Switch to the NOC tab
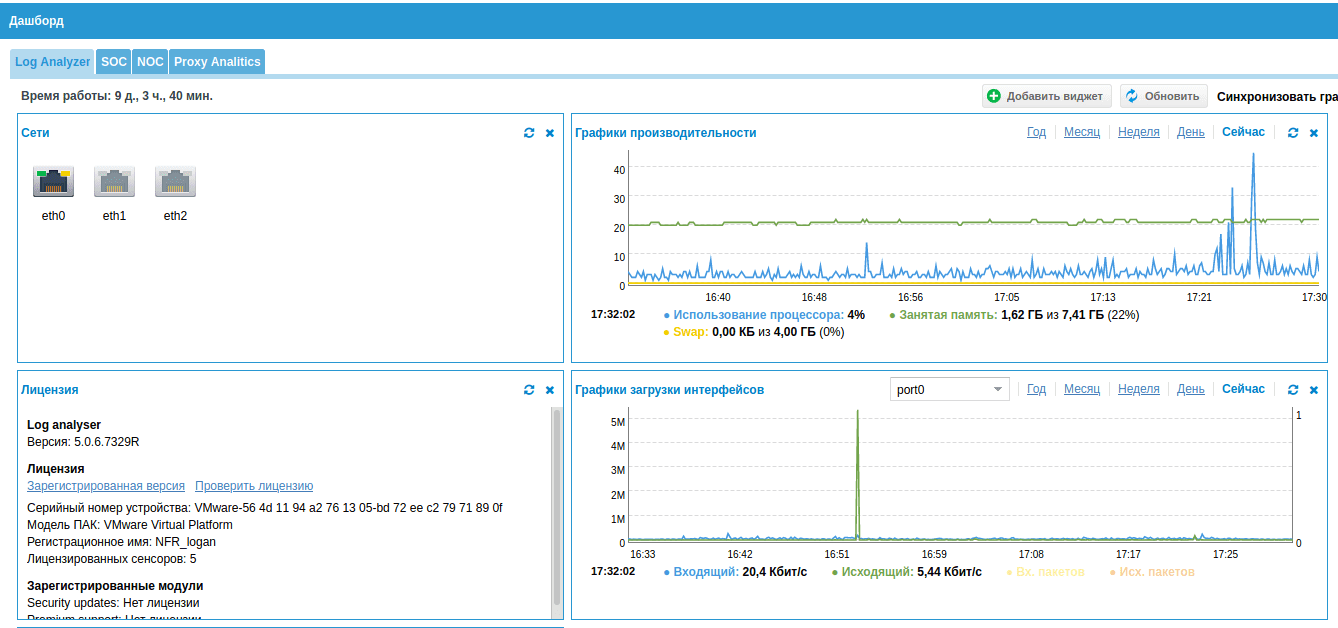The width and height of the screenshot is (1338, 628). pos(150,62)
